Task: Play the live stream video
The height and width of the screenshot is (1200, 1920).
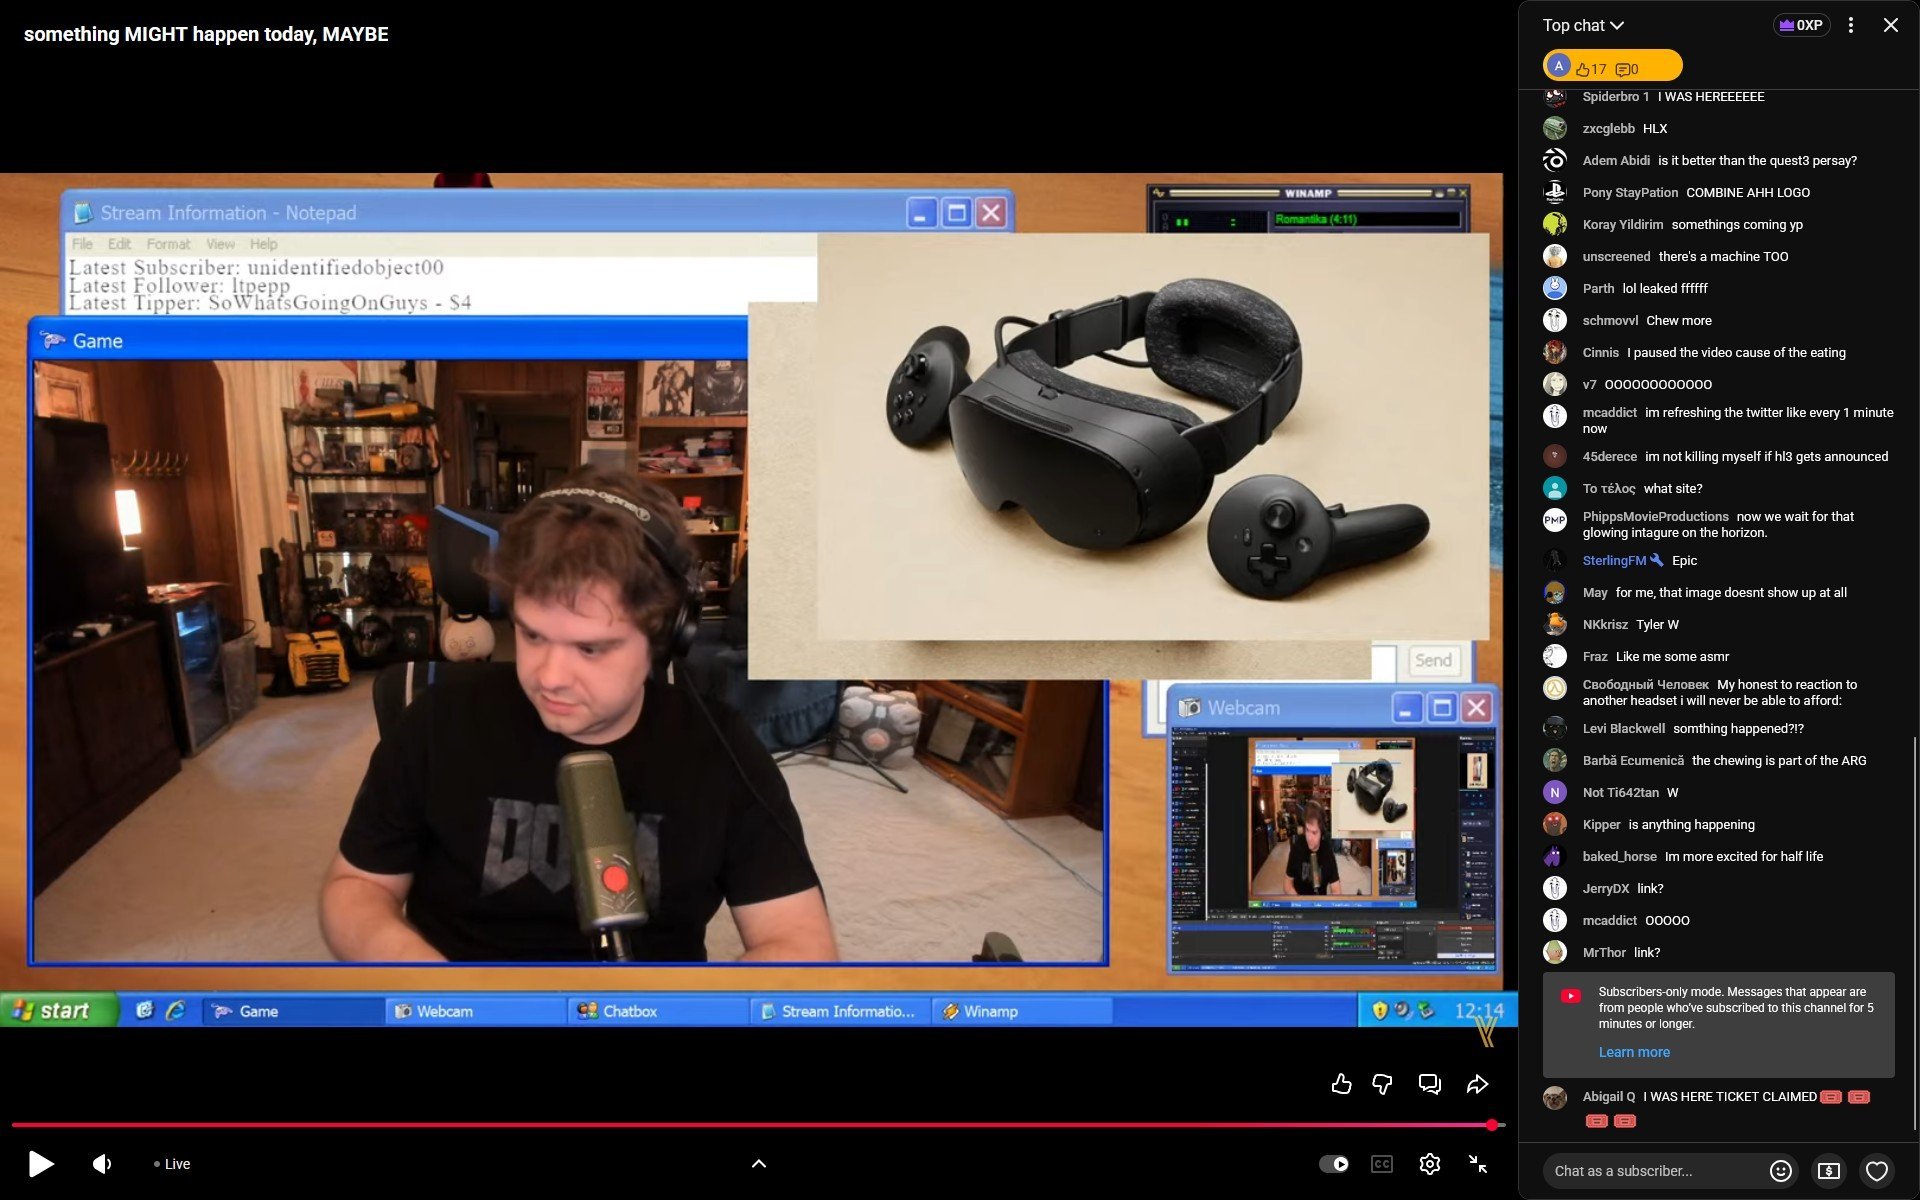Action: [40, 1164]
